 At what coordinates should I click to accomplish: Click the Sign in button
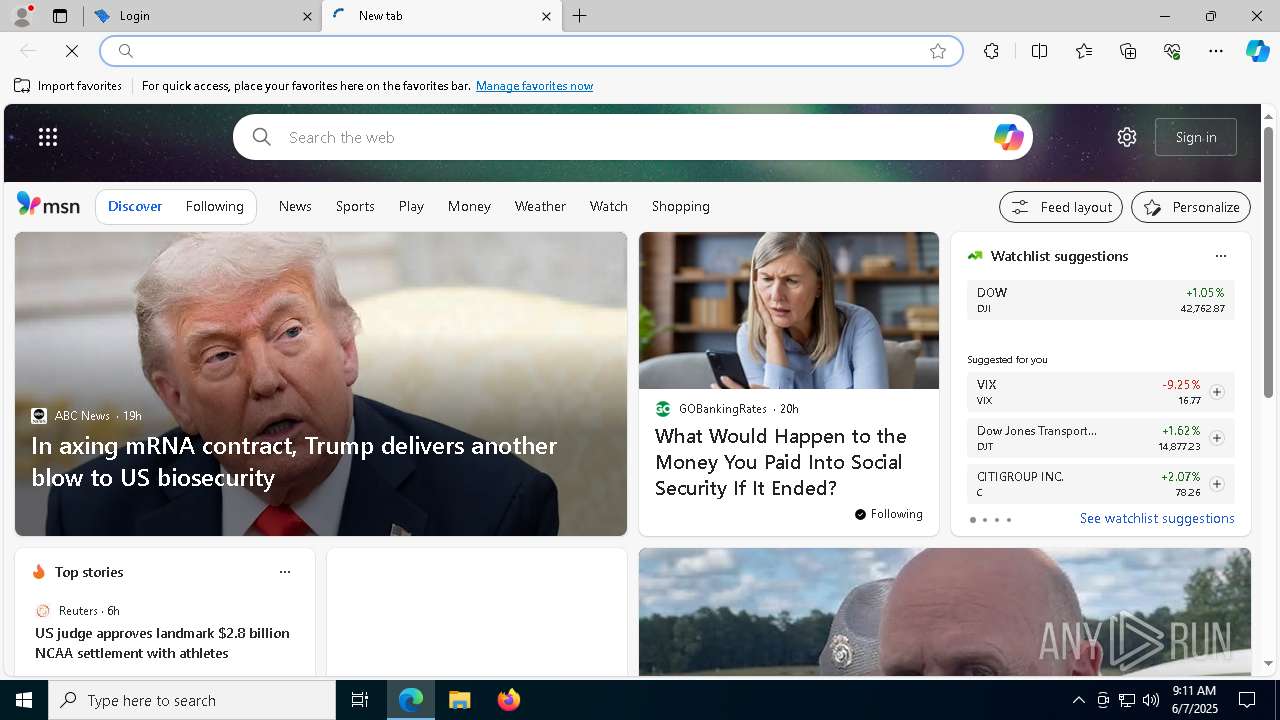[1196, 137]
